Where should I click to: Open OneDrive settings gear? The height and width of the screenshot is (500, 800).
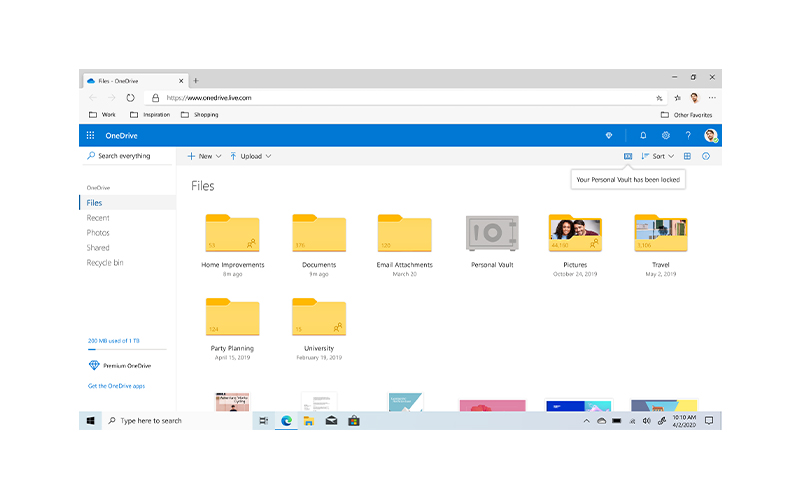[666, 135]
